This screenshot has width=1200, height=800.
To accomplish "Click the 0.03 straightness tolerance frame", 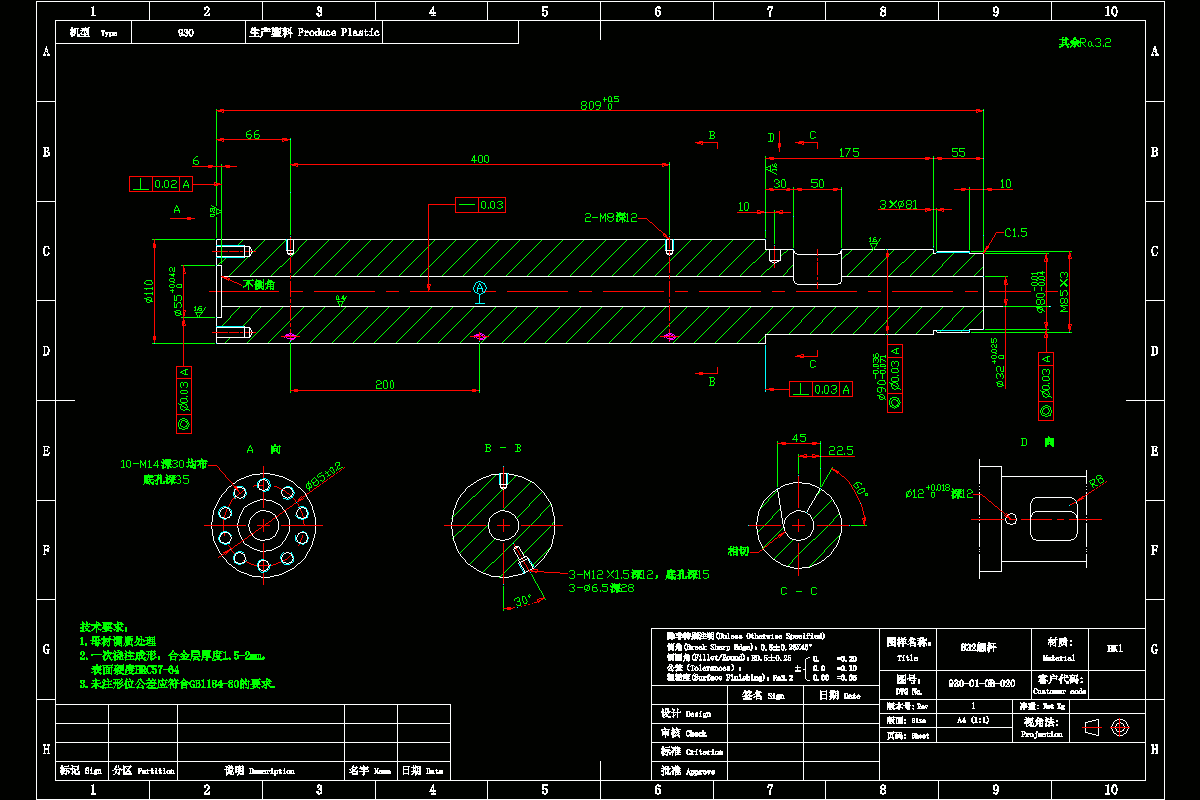I will [480, 205].
